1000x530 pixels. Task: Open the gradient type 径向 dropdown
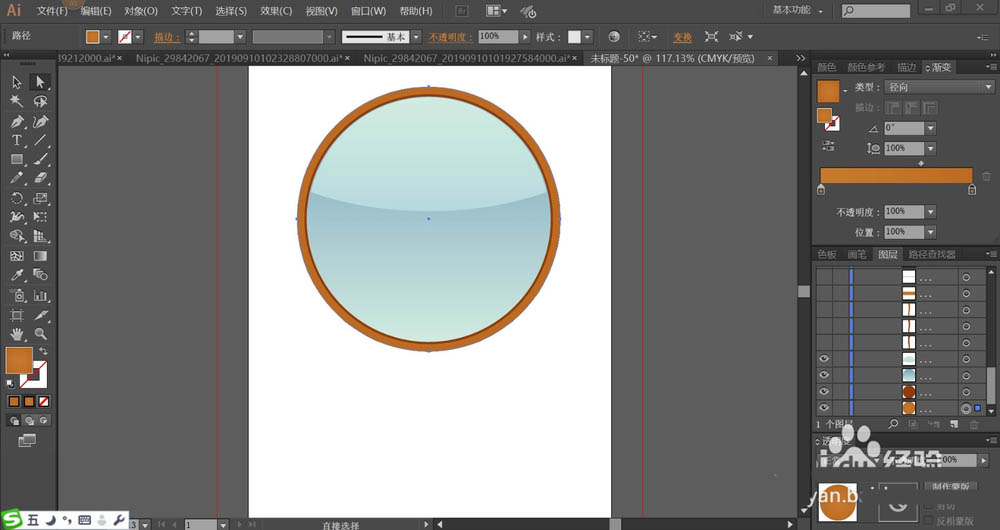pos(939,87)
